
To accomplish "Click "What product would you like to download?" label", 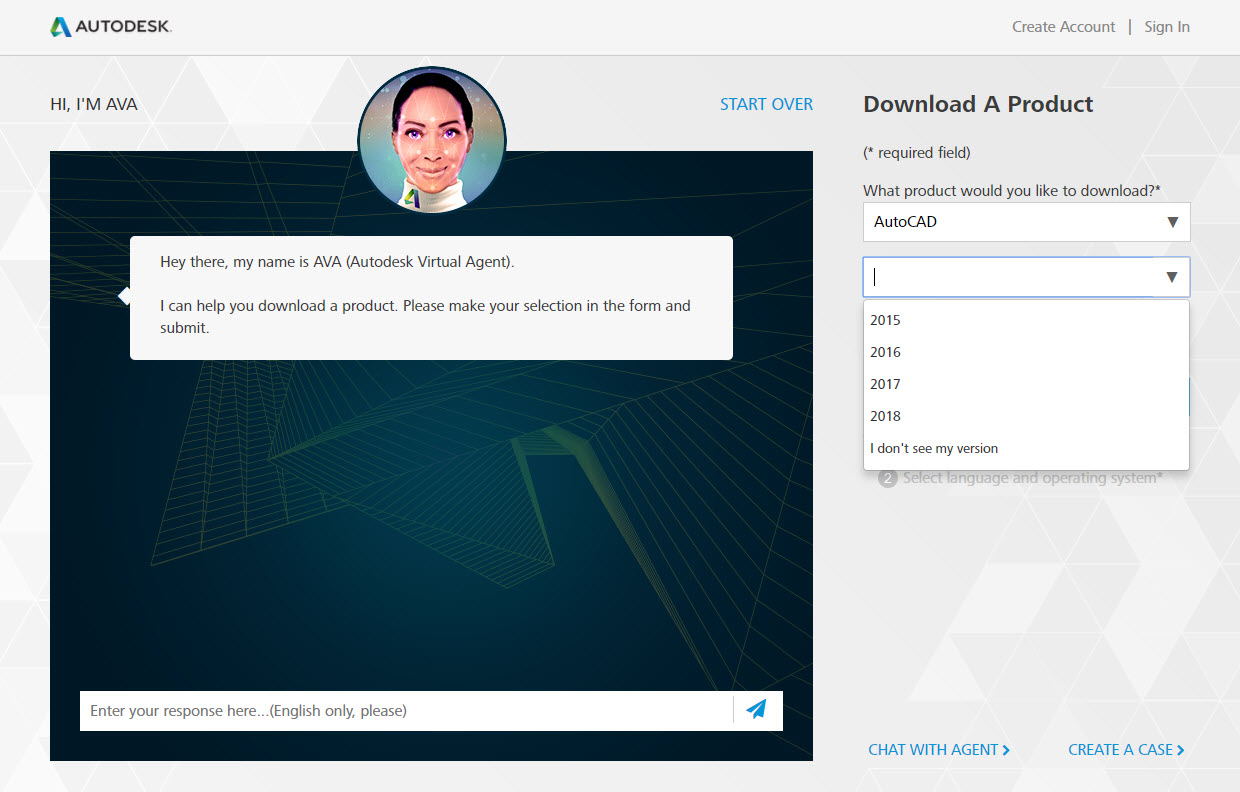I will coord(1012,190).
